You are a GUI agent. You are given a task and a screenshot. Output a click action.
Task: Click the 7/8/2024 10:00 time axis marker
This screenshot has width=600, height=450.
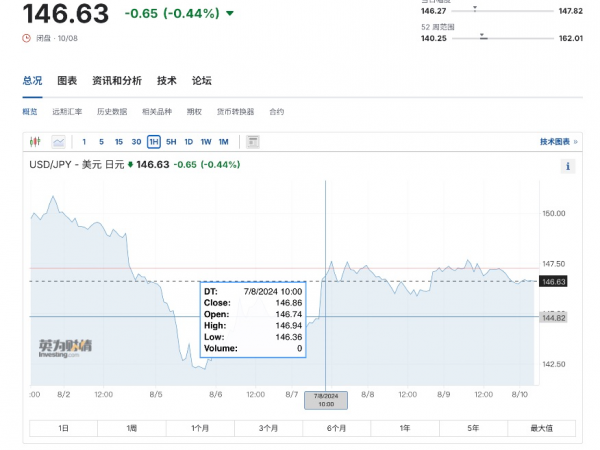tap(326, 400)
